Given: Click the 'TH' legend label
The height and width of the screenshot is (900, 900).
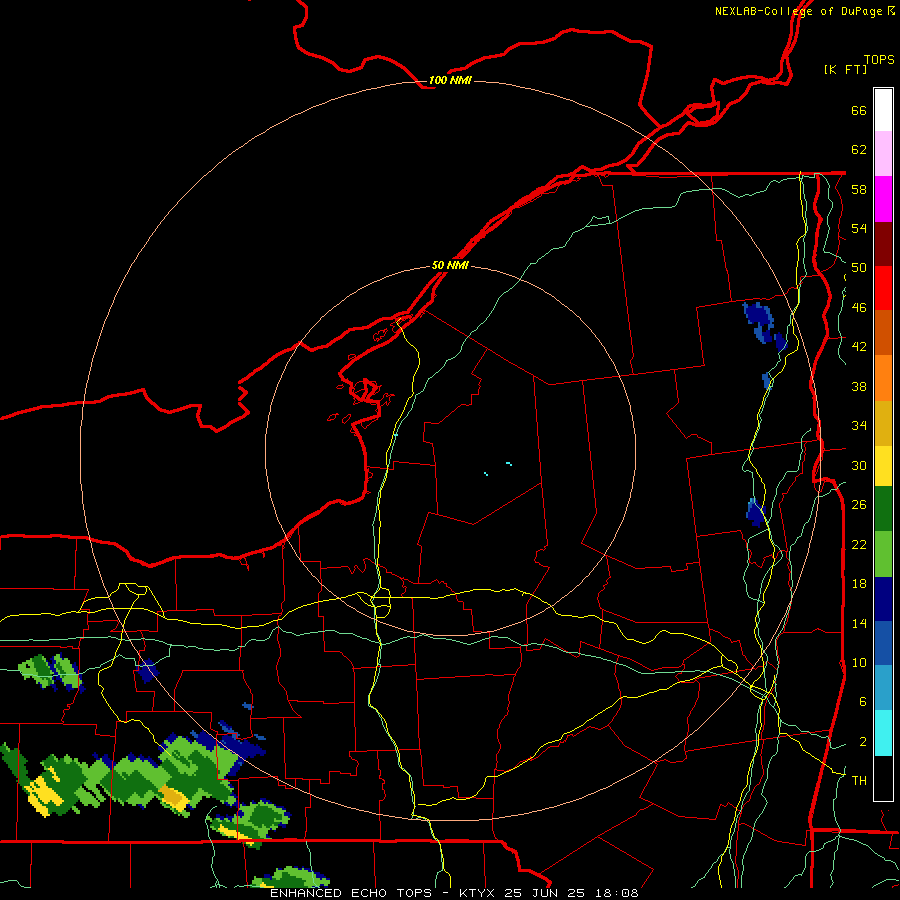Looking at the screenshot, I should (x=859, y=780).
